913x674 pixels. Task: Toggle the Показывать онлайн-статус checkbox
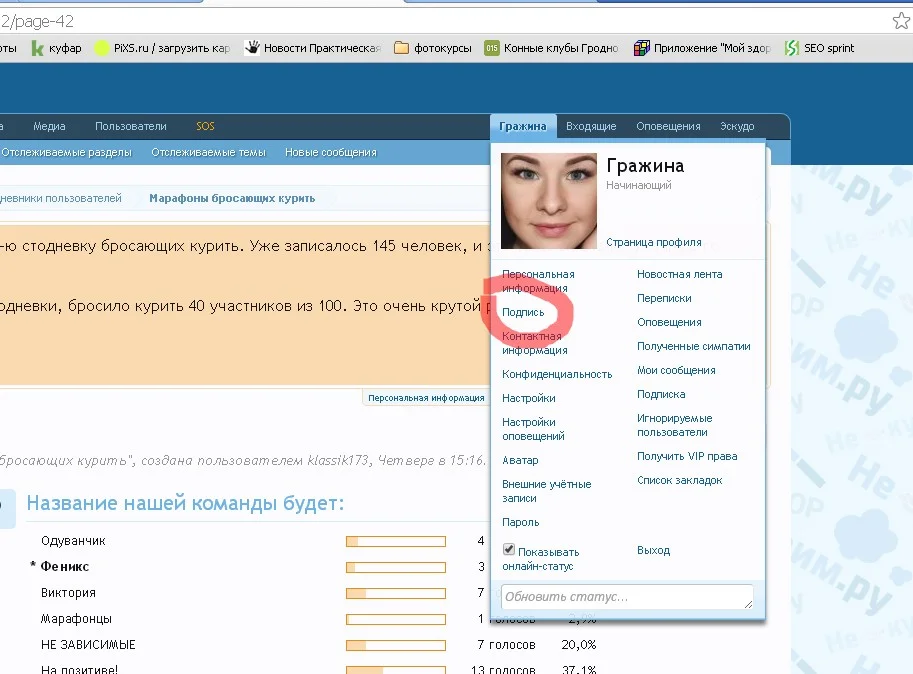point(509,550)
